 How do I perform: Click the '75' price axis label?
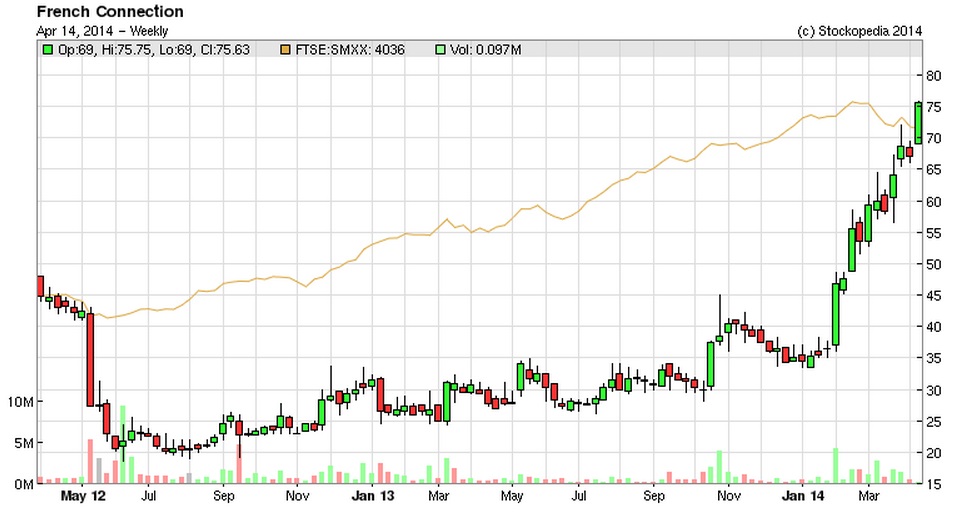pyautogui.click(x=933, y=108)
